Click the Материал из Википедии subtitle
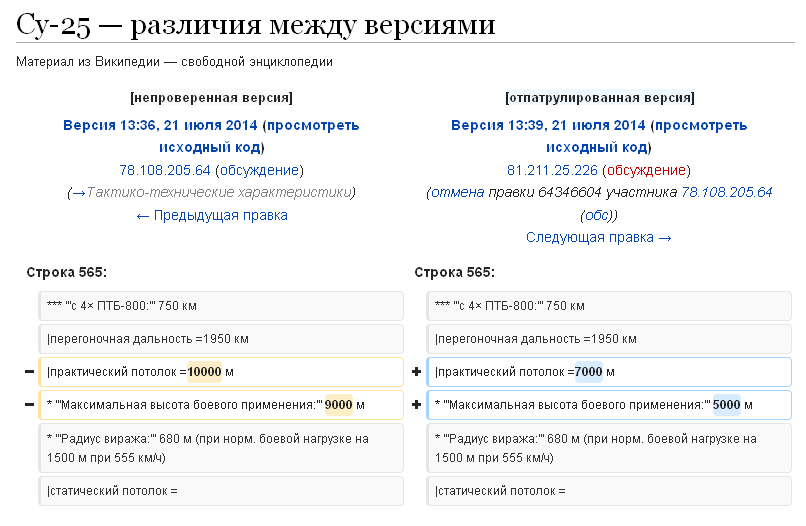The height and width of the screenshot is (526, 806). click(x=174, y=62)
